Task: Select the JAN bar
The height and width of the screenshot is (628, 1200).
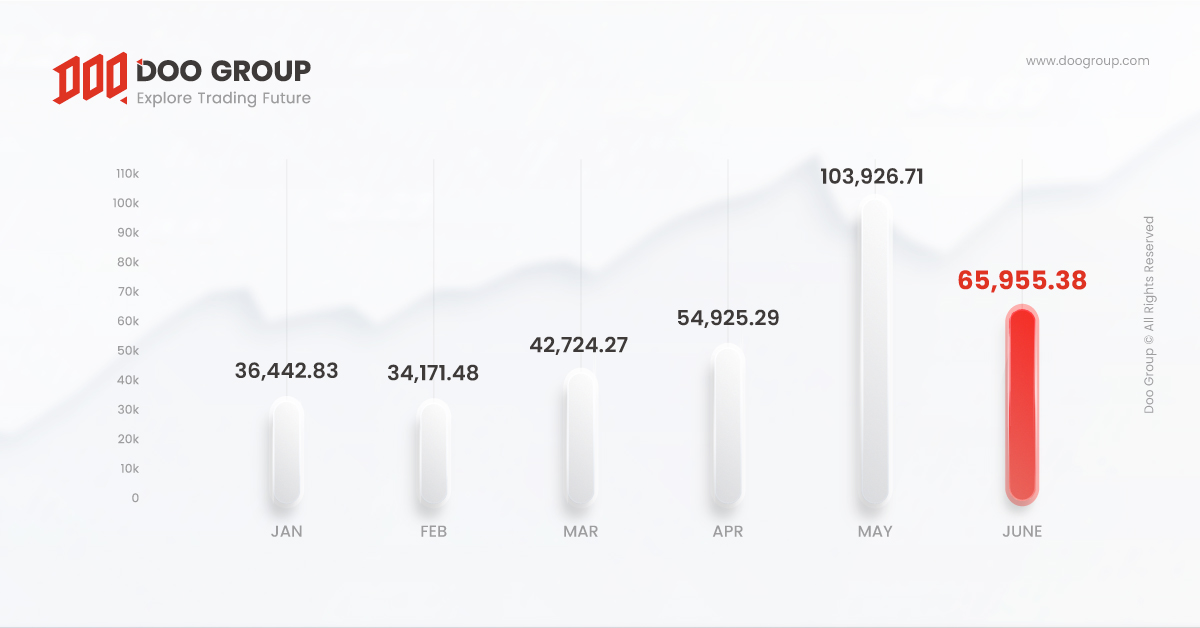Action: [287, 450]
